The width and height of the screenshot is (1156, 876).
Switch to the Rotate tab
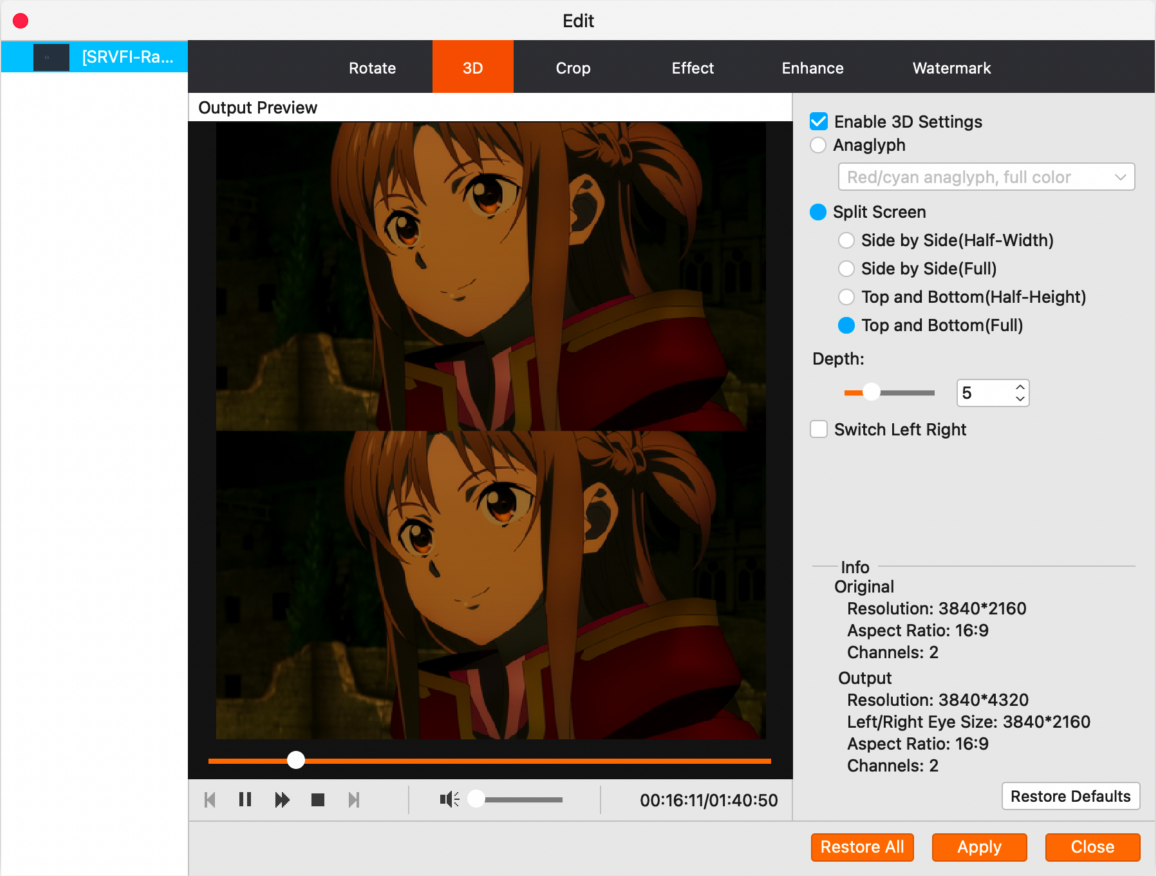coord(372,68)
